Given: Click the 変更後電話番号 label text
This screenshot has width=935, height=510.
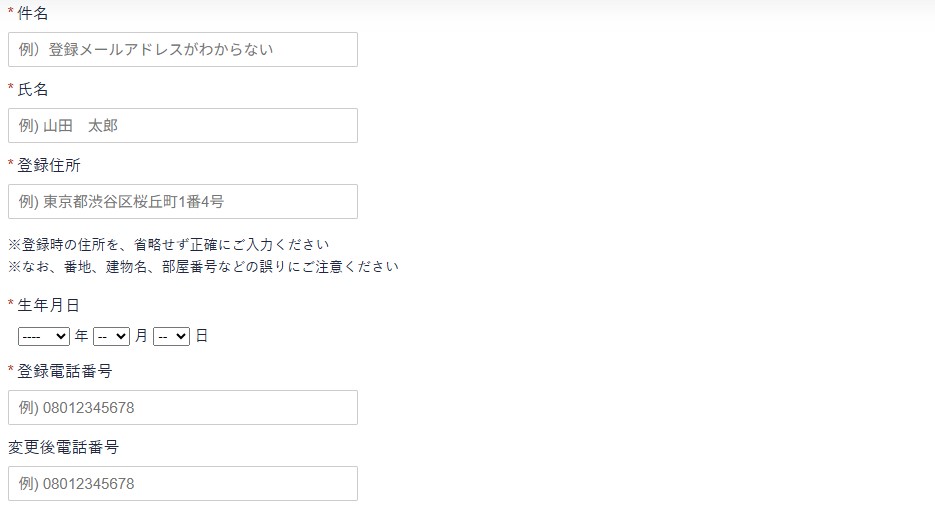Looking at the screenshot, I should click(x=64, y=447).
